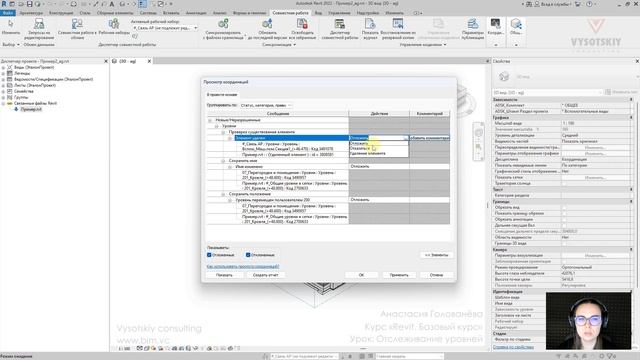Collapse the Уровни node in dialog
Viewport: 640px width, 360px height.
217,127
